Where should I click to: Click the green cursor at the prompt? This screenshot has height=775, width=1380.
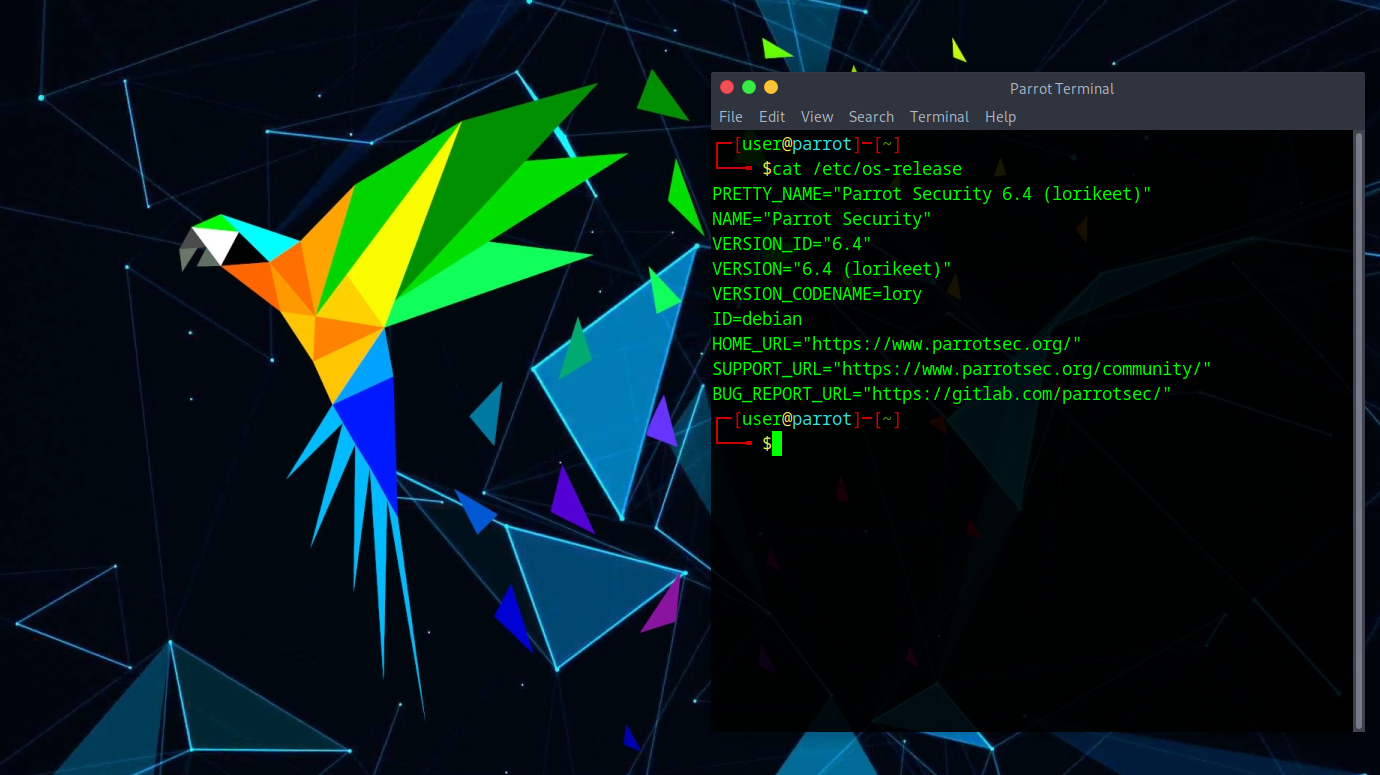[777, 444]
